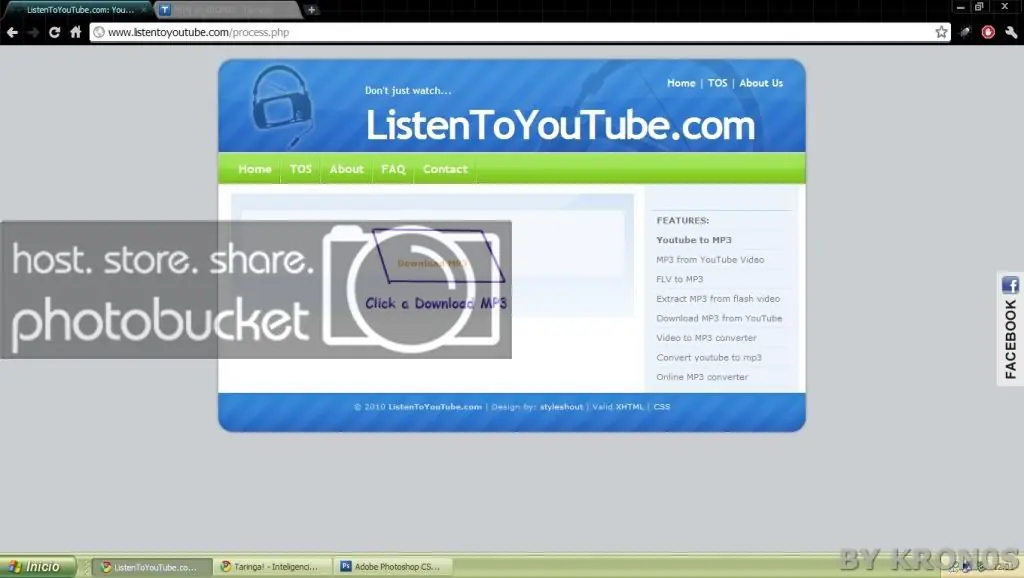The height and width of the screenshot is (578, 1024).
Task: Click the rocket extension icon near the omnibox
Action: (964, 31)
